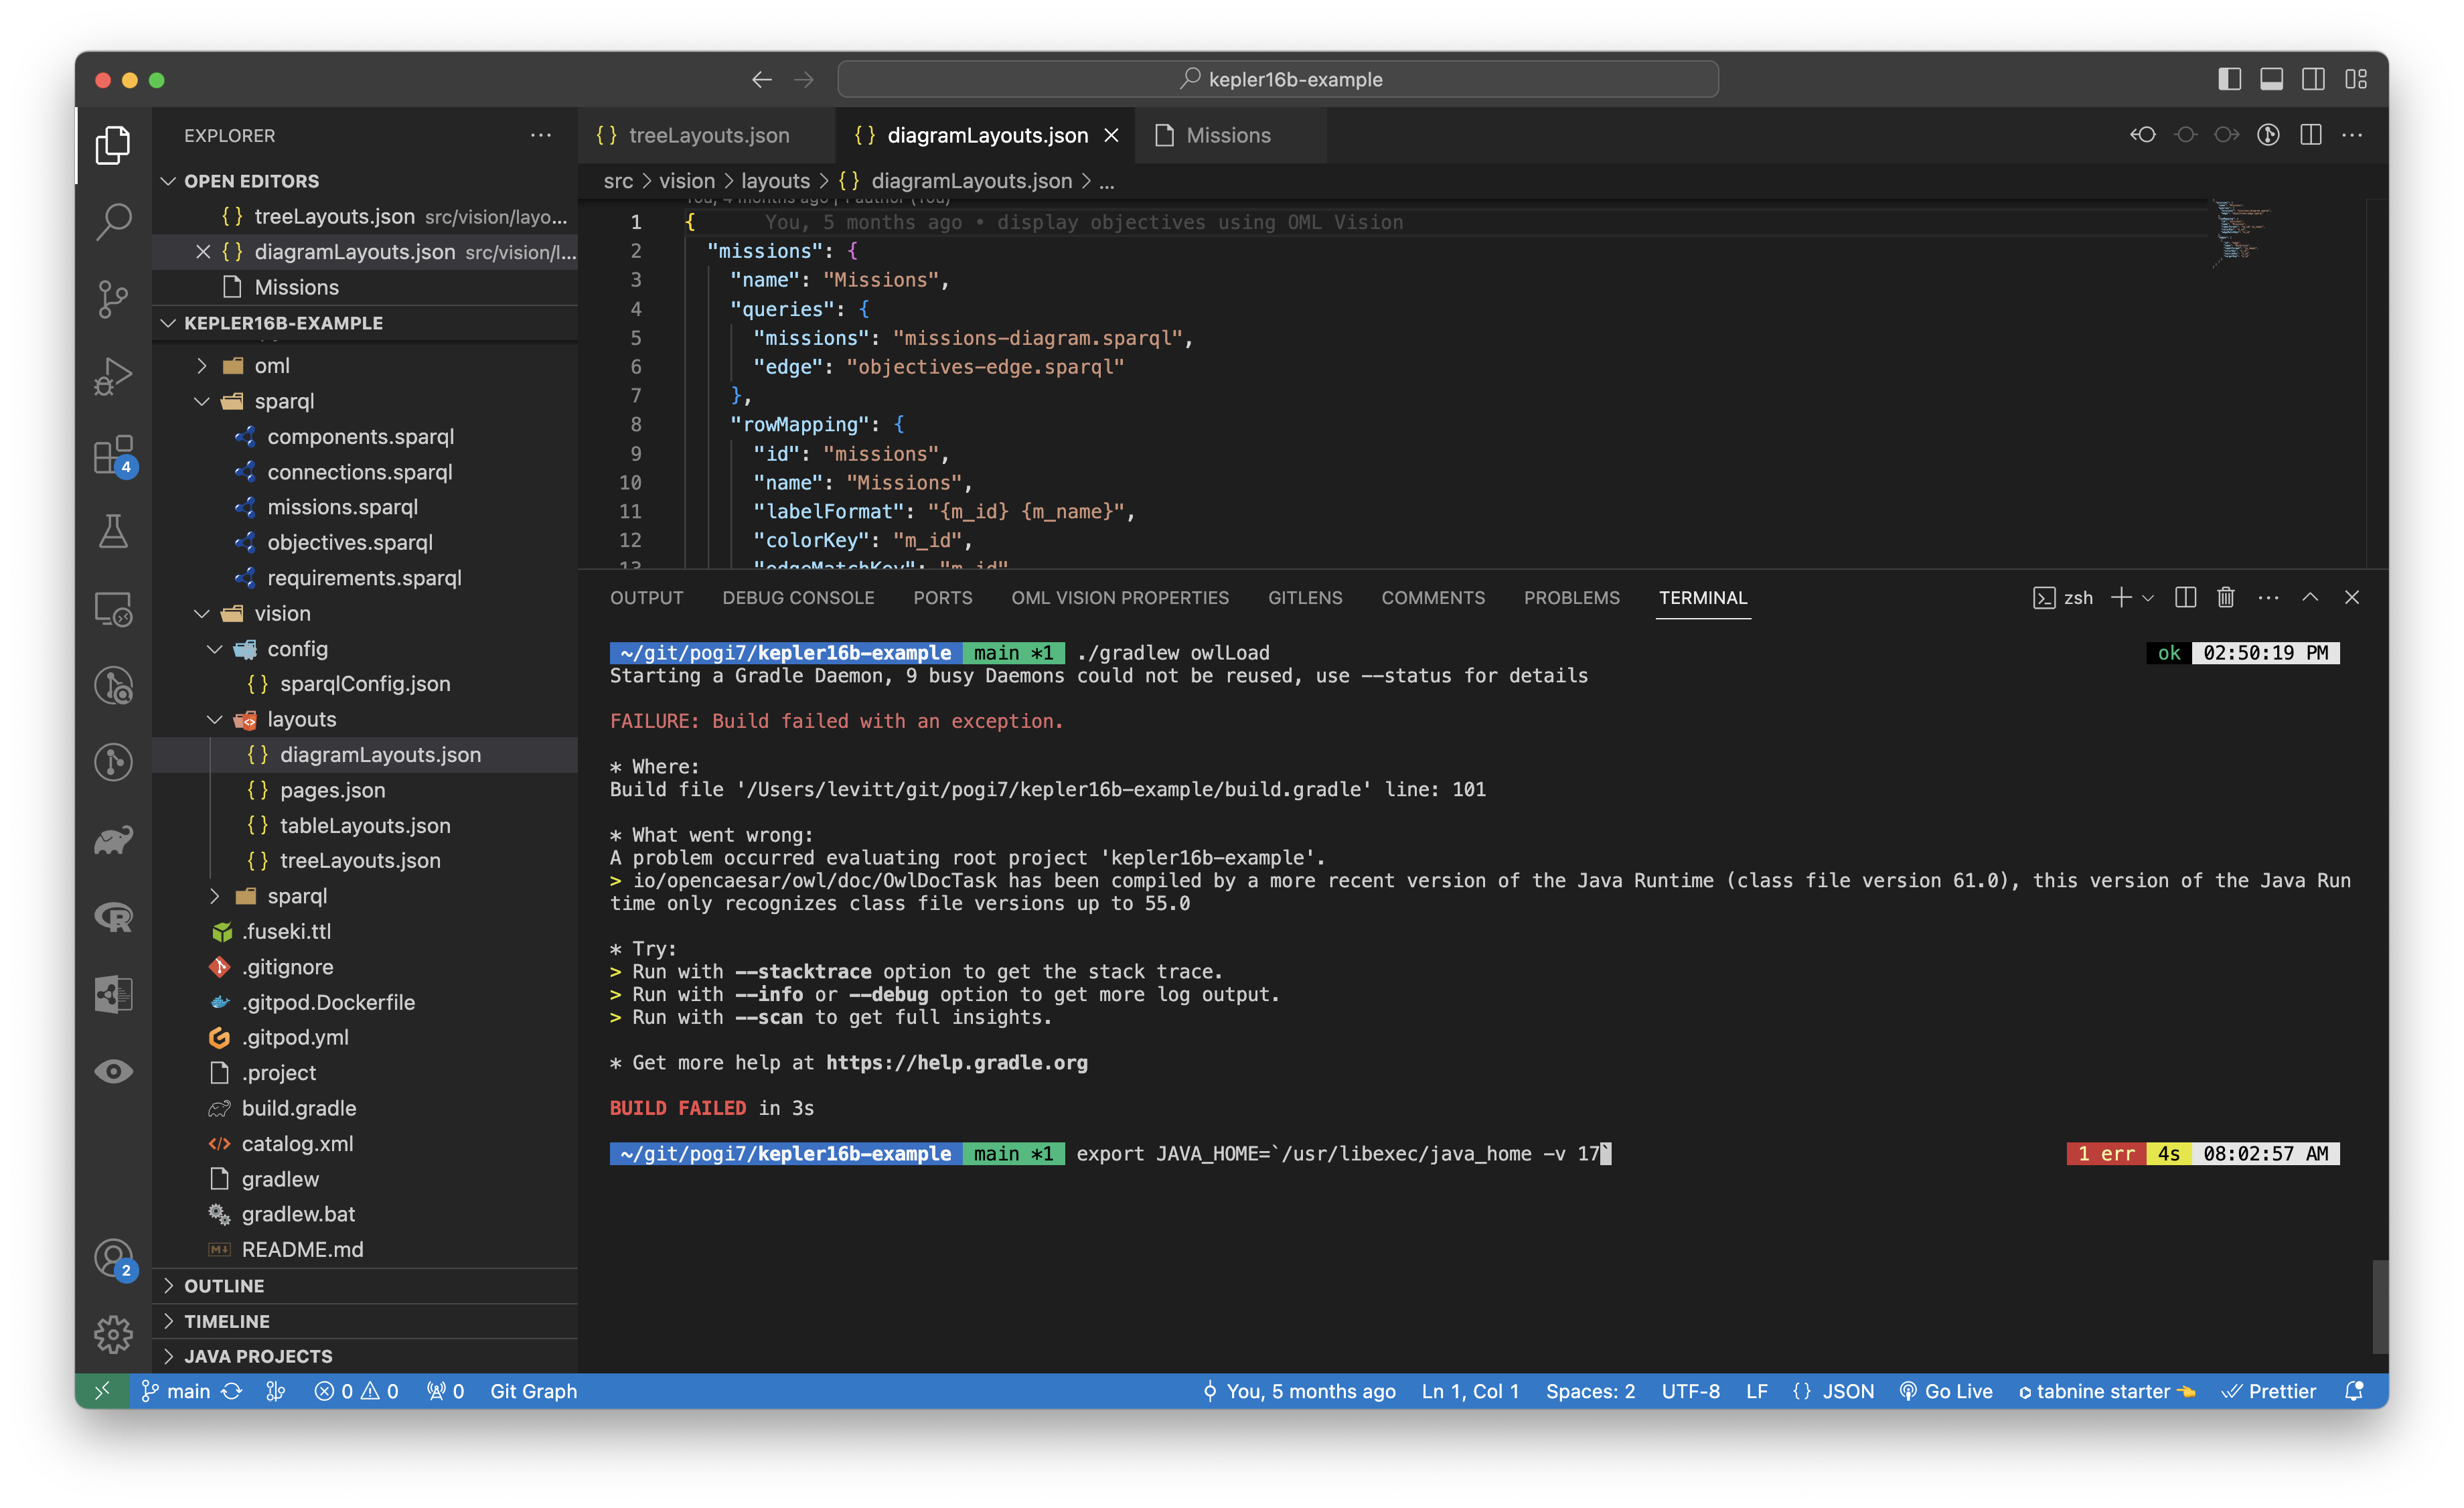Open terminal panel more actions ellipsis
Viewport: 2464px width, 1508px height.
(2268, 597)
